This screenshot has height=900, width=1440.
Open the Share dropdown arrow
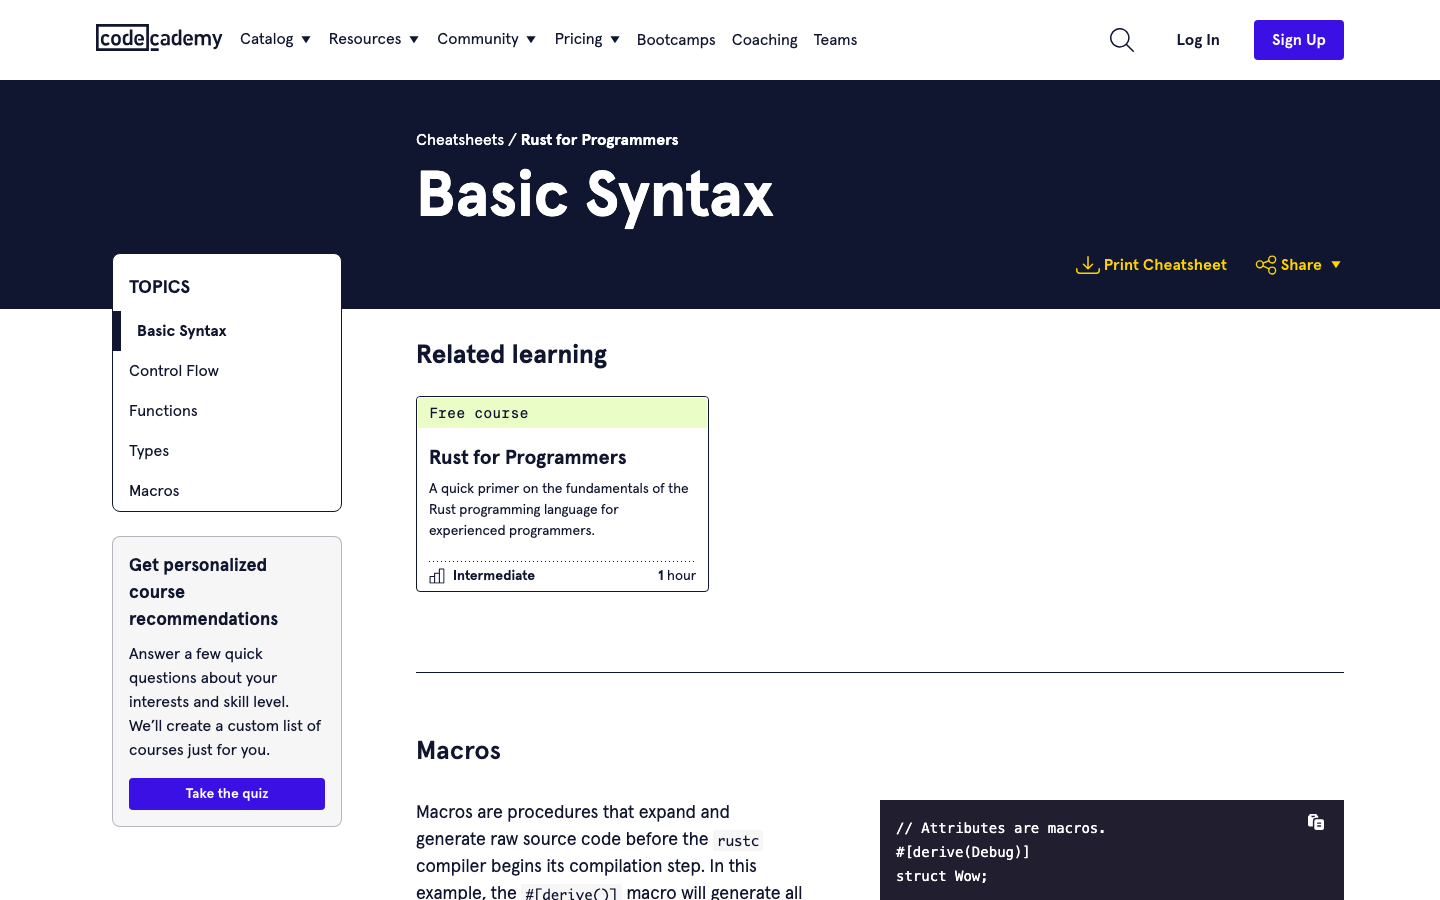click(1336, 265)
